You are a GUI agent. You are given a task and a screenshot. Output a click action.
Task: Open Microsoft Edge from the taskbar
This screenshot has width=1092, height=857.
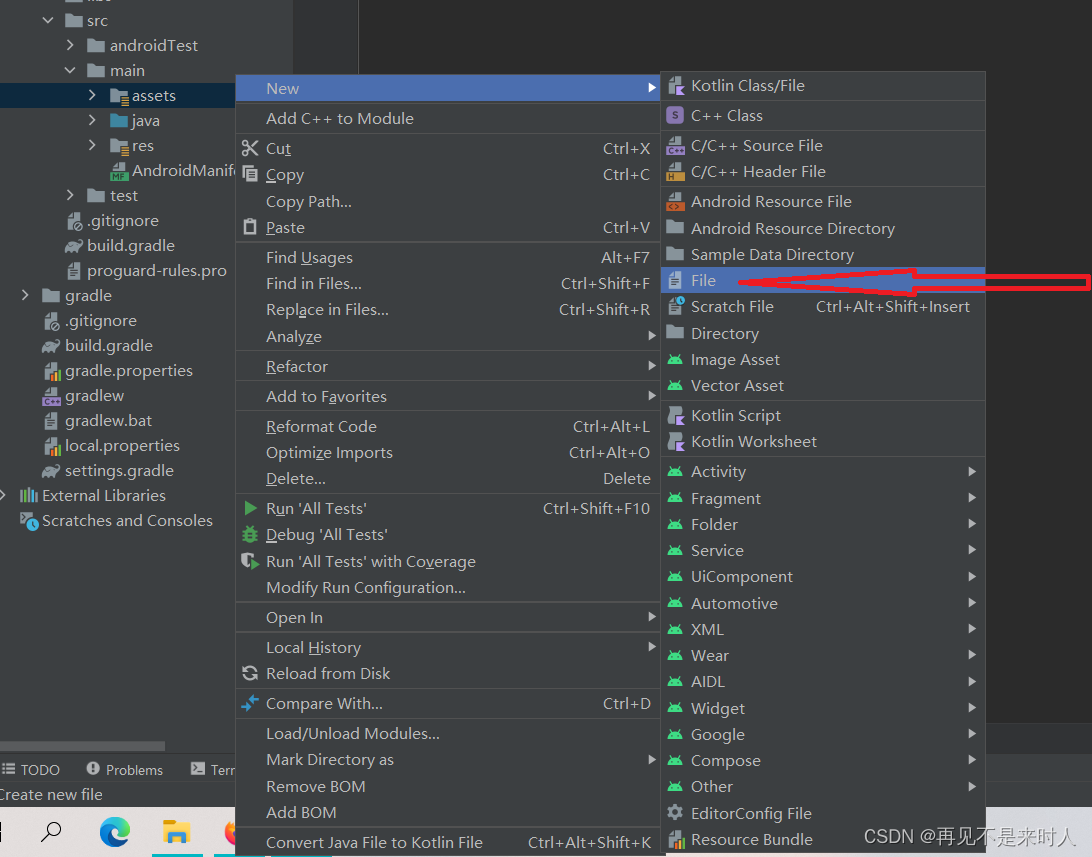(114, 831)
